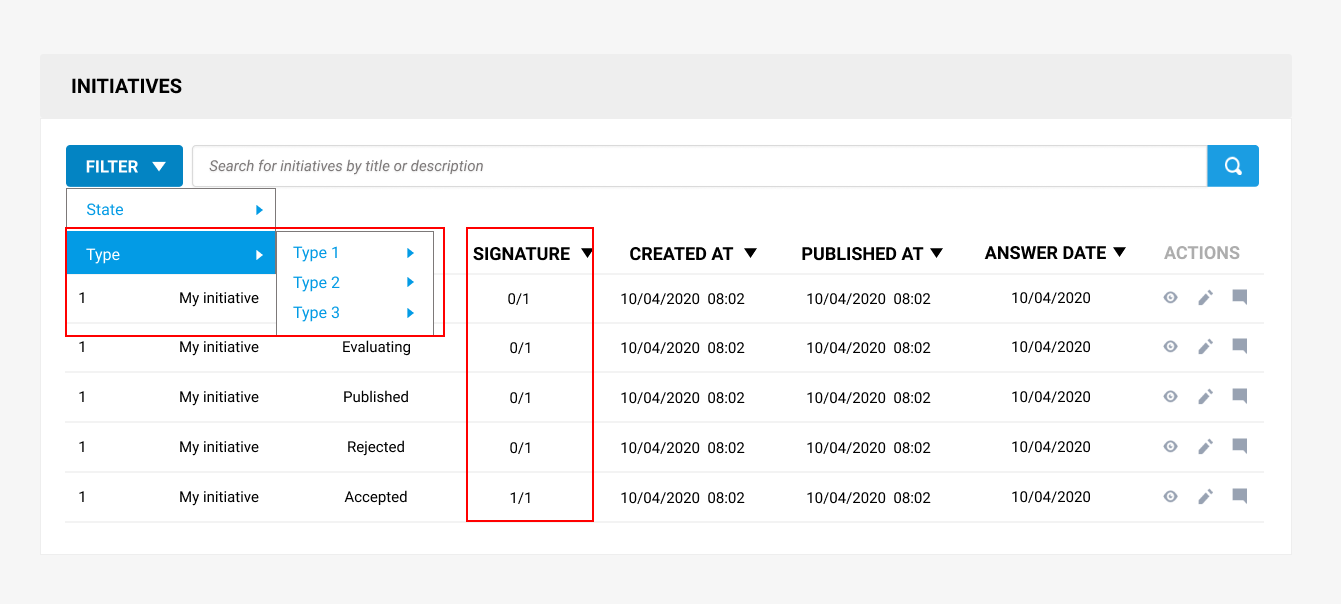Click the pencil icon in the Rejected row
Screen dimensions: 1341x604
[1205, 446]
